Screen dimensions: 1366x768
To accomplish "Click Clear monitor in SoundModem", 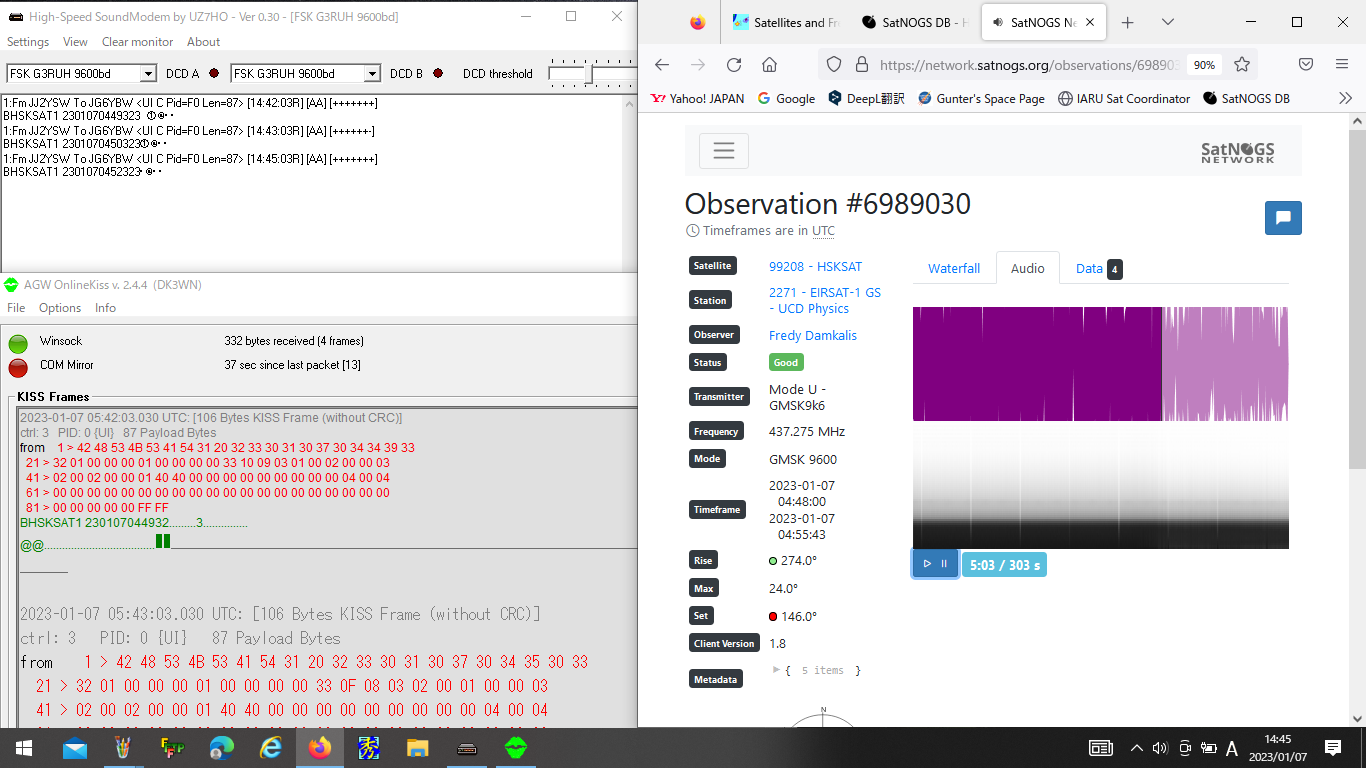I will tap(137, 42).
